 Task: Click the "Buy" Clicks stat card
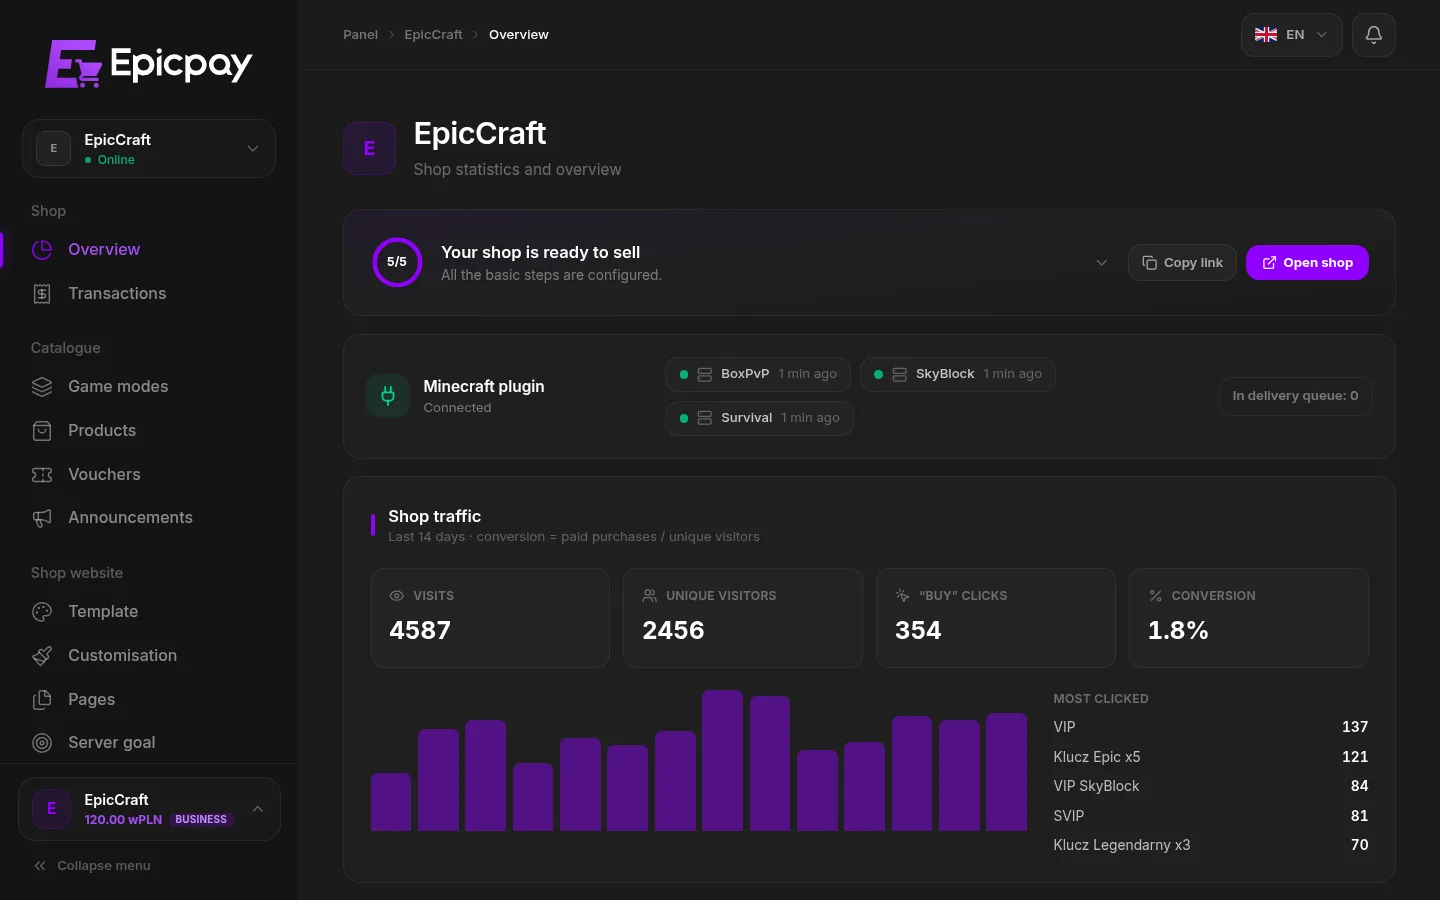(996, 618)
